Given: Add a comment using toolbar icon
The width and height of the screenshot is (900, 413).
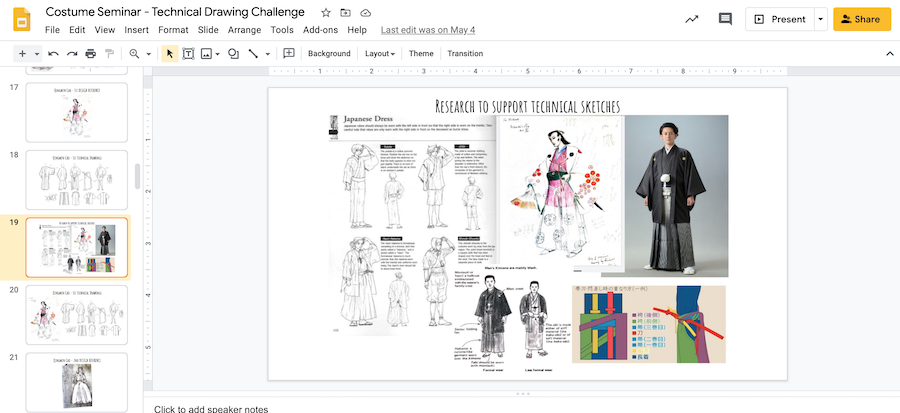Looking at the screenshot, I should point(289,53).
